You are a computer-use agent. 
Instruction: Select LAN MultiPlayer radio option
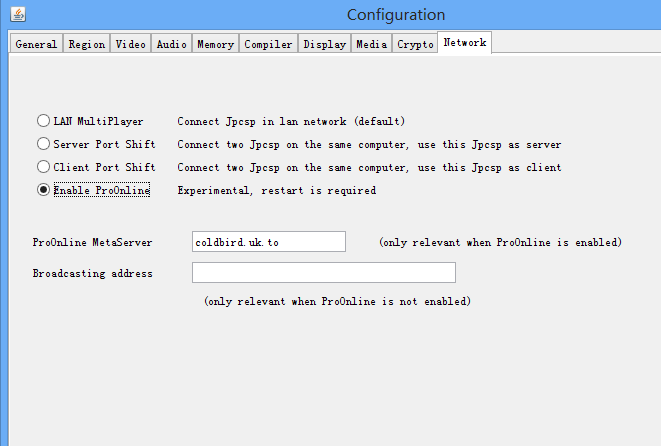coord(44,121)
